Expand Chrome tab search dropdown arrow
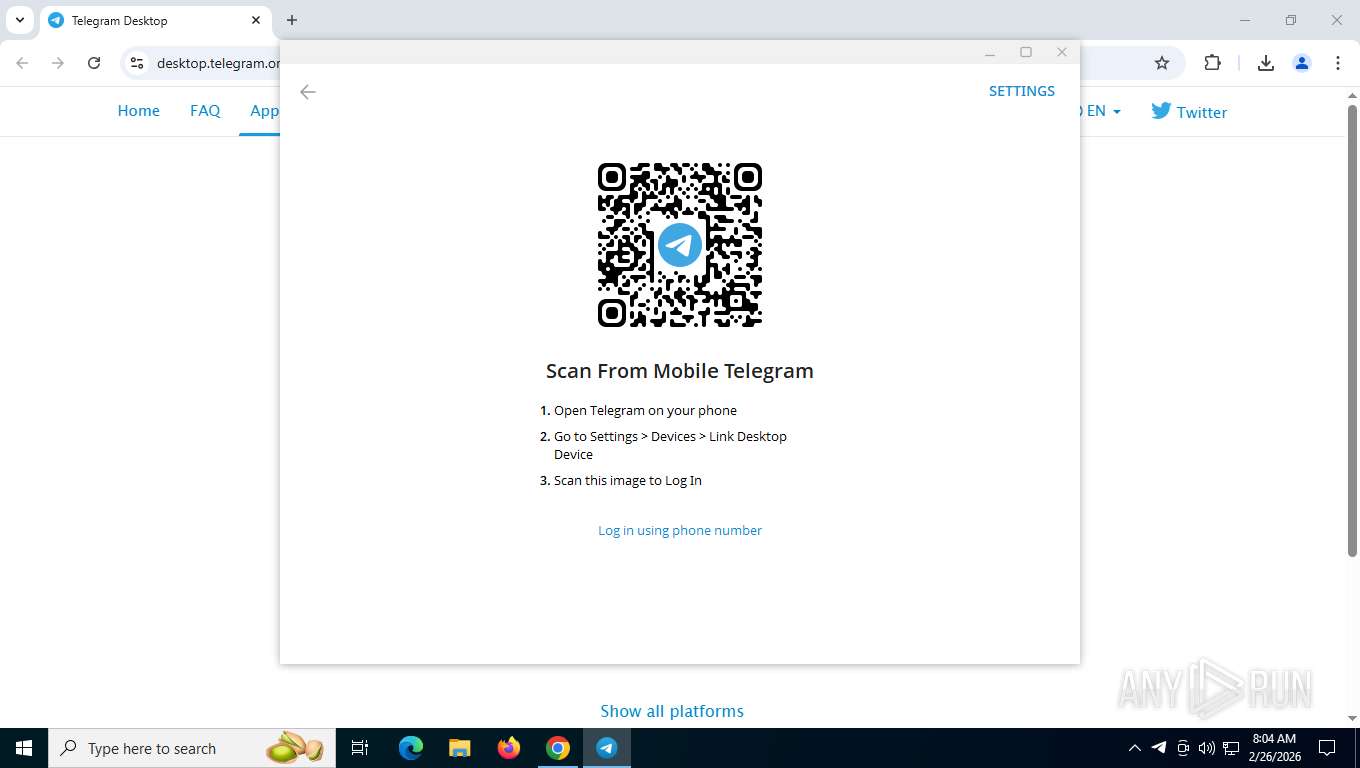This screenshot has width=1360, height=768. point(19,20)
